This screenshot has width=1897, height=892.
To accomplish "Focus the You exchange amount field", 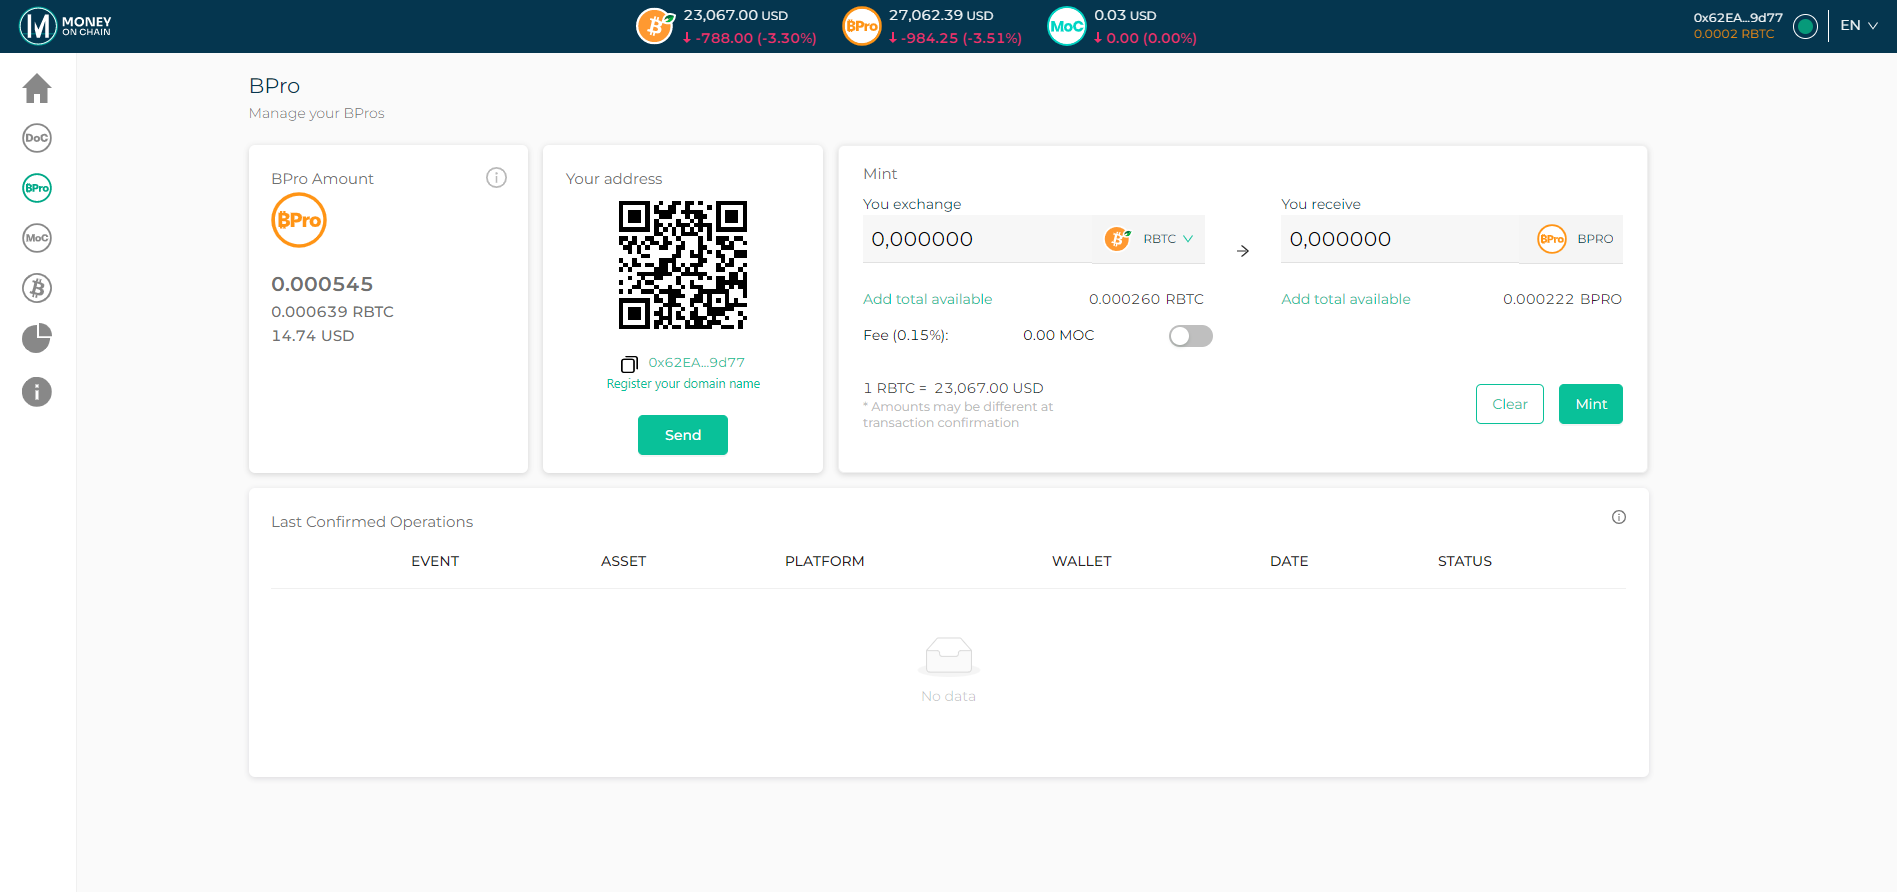I will coord(976,239).
